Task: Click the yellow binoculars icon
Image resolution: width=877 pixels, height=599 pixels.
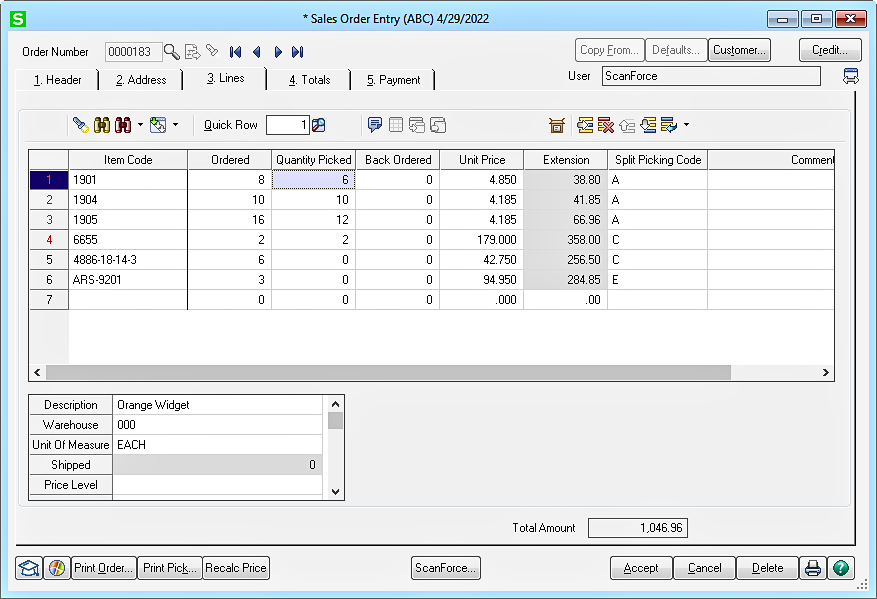Action: coord(102,125)
